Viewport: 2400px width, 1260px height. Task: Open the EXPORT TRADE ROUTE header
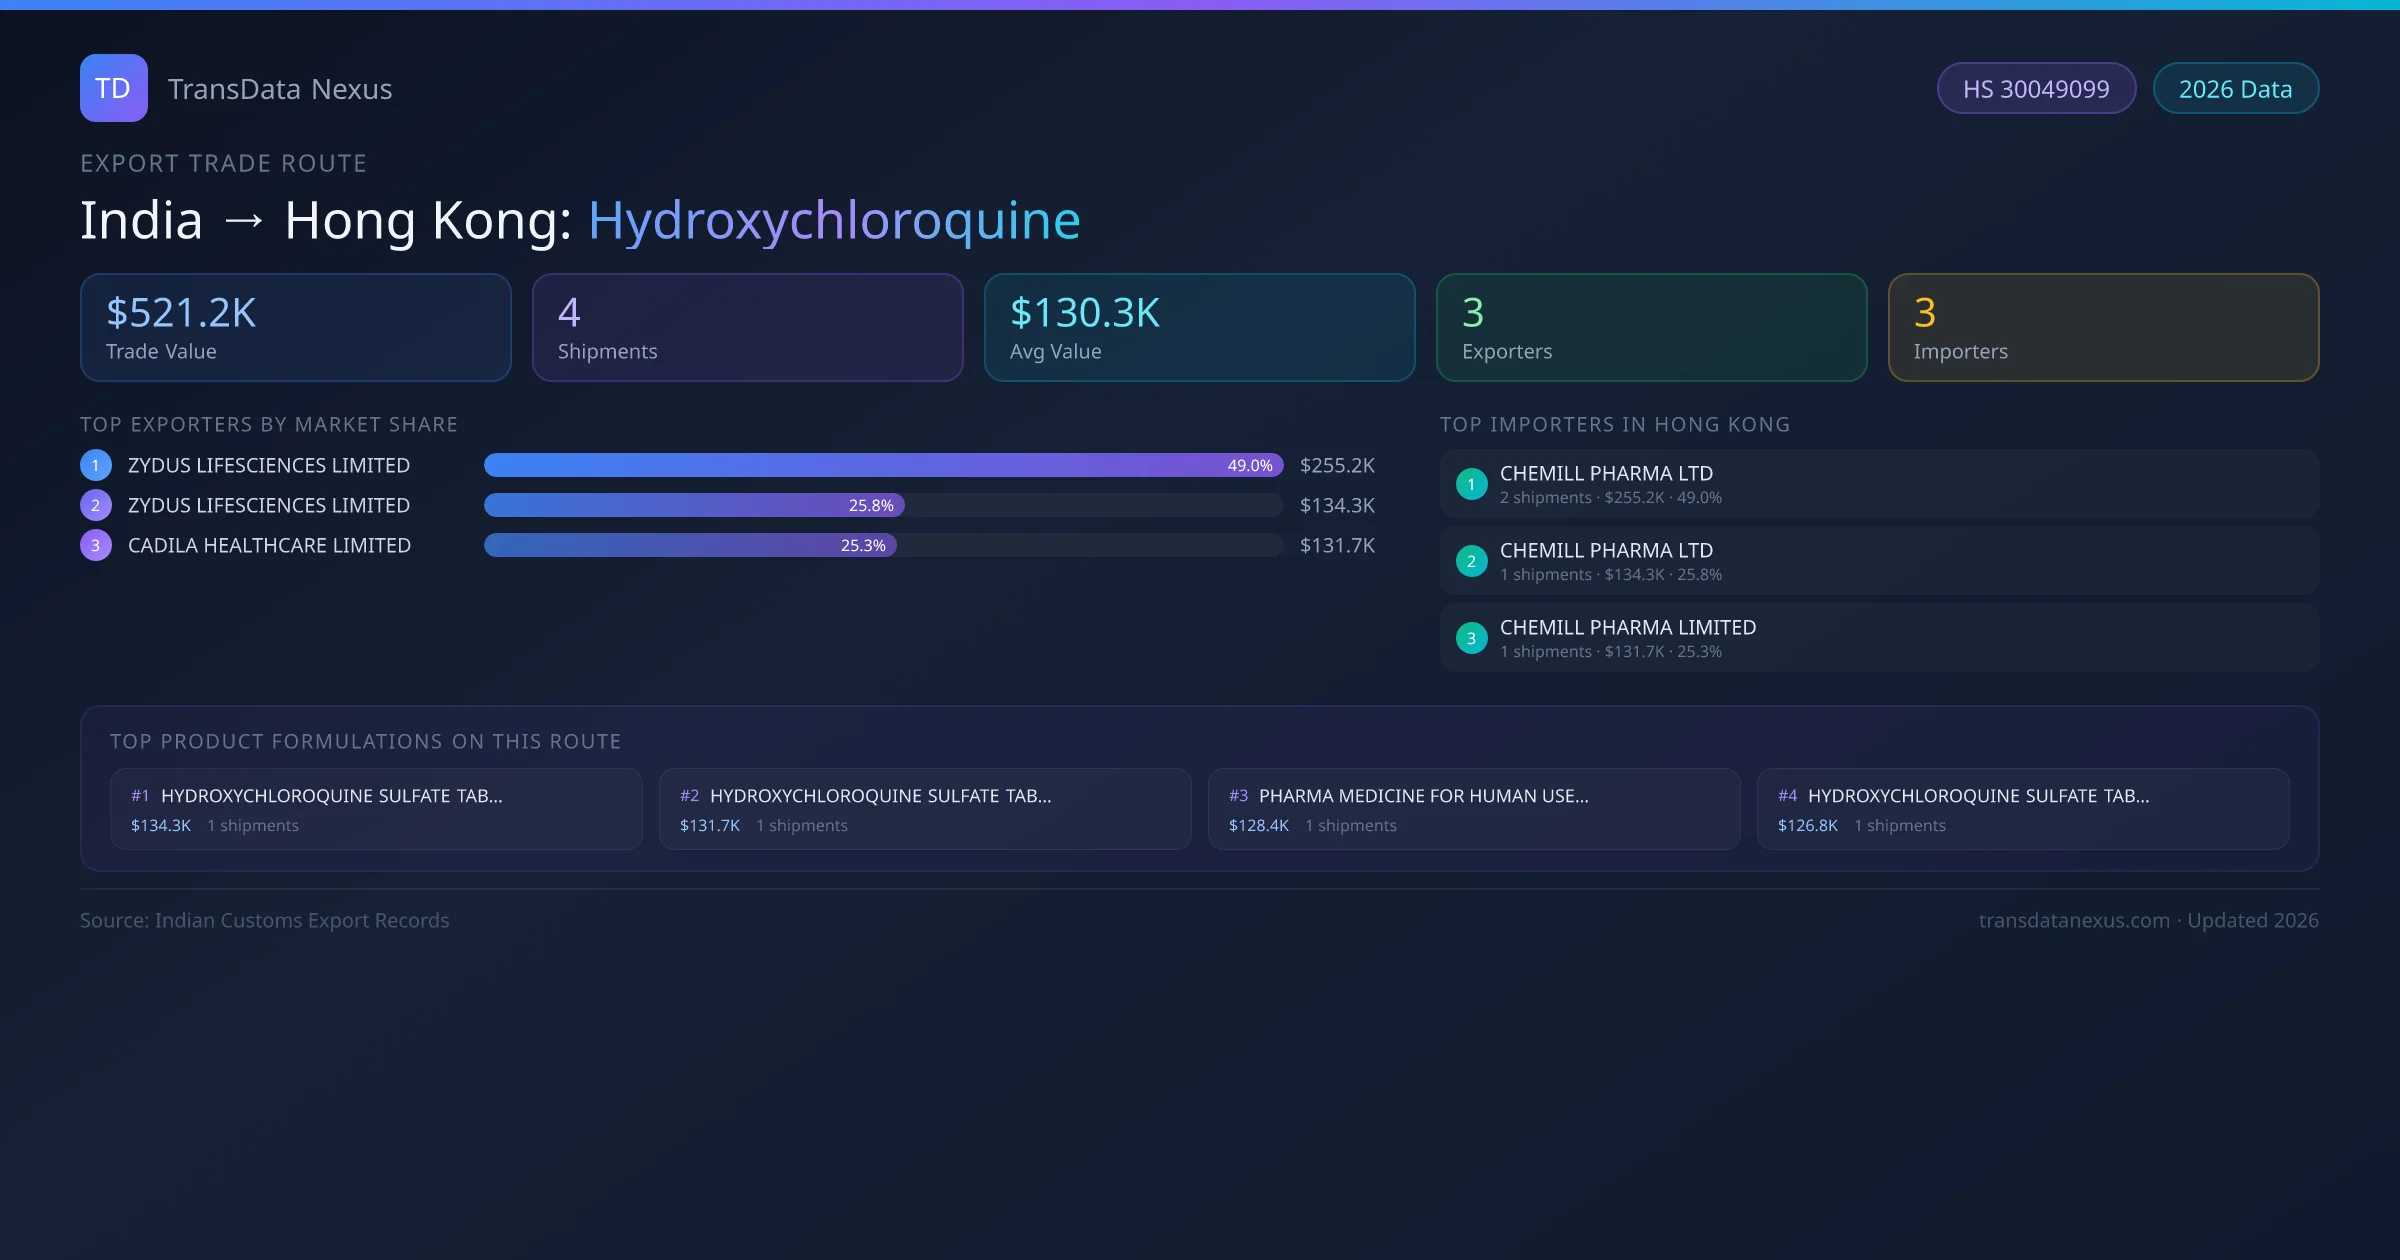pos(223,162)
